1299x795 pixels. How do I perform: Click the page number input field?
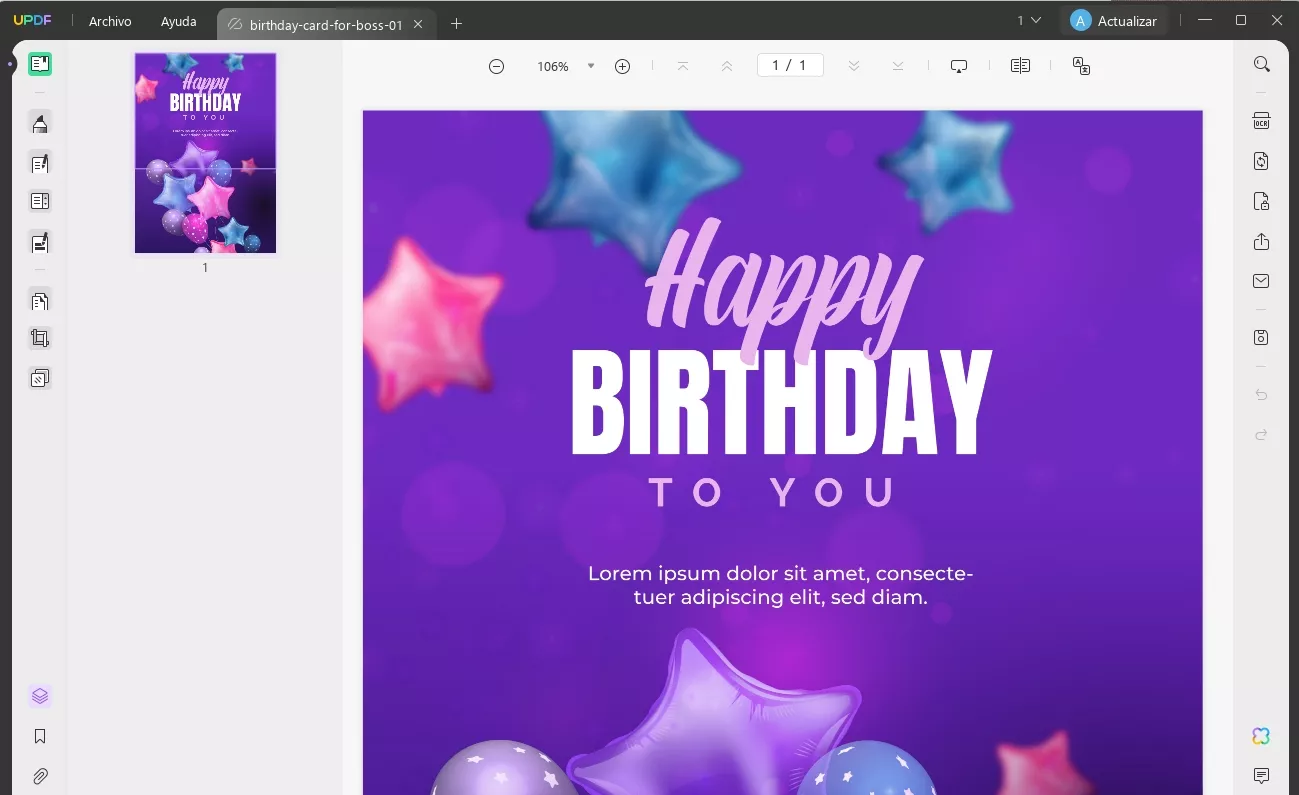(790, 66)
